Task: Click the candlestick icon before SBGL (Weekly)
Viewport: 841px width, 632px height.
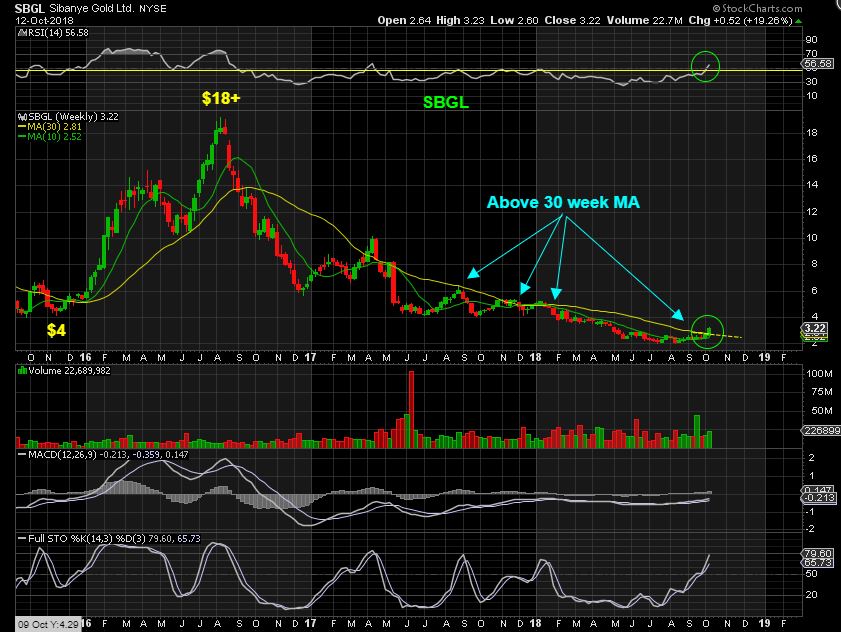Action: coord(23,117)
